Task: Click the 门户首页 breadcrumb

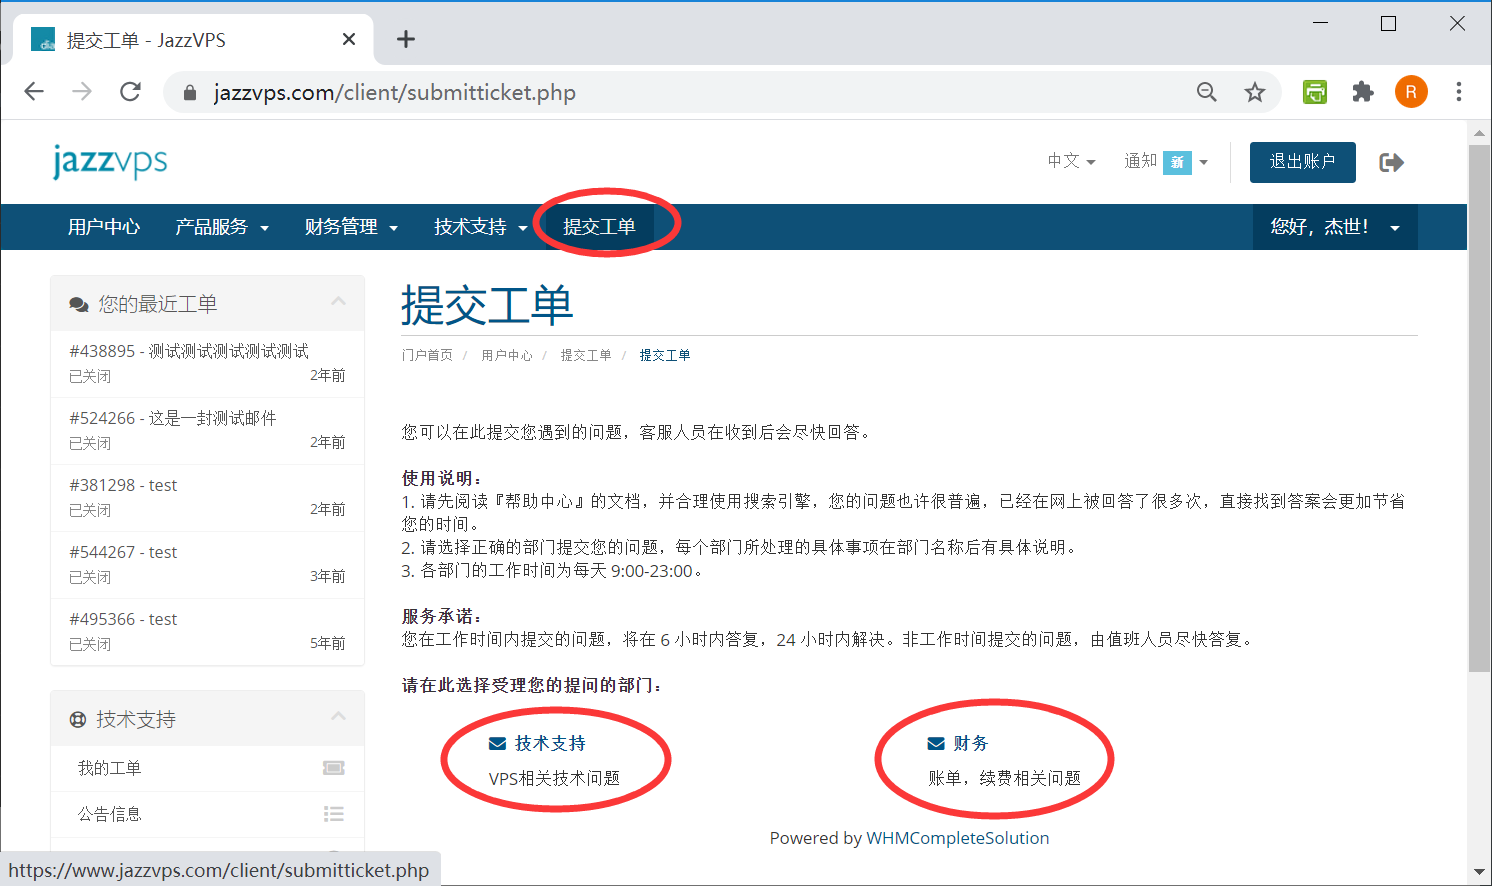Action: click(x=427, y=355)
